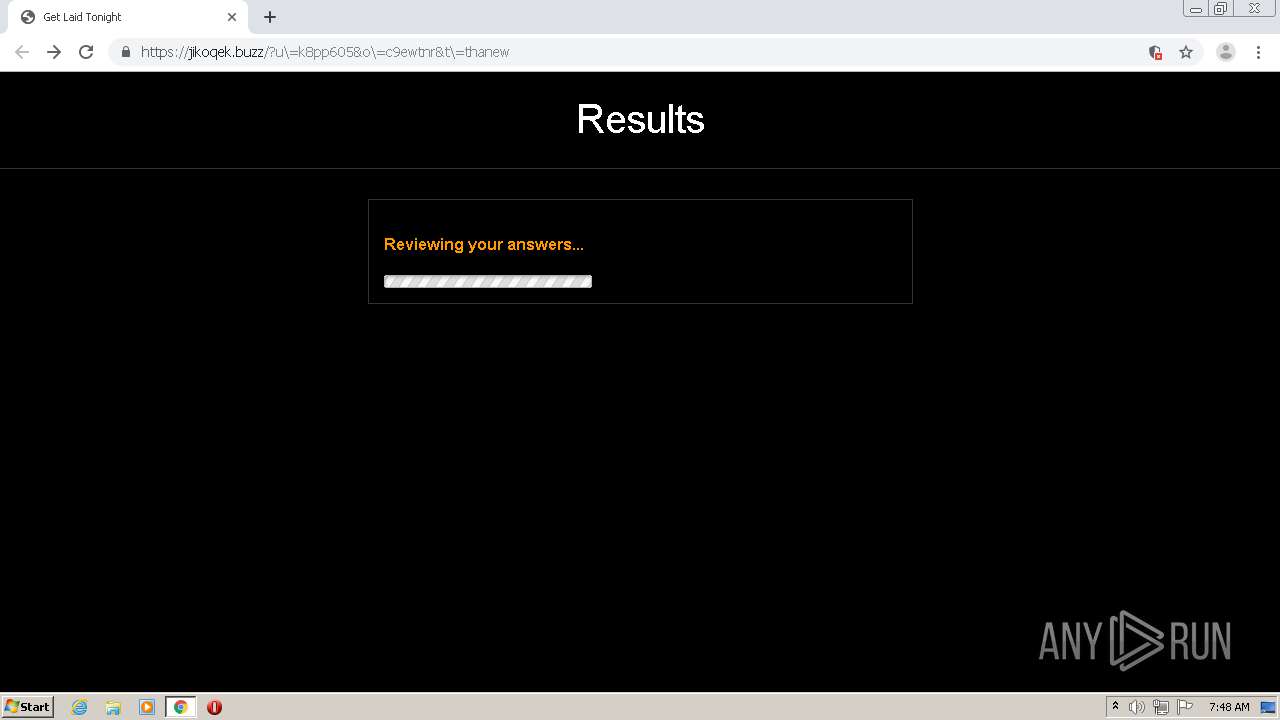The image size is (1280, 720).
Task: Open the shield extension icon
Action: (x=1155, y=52)
